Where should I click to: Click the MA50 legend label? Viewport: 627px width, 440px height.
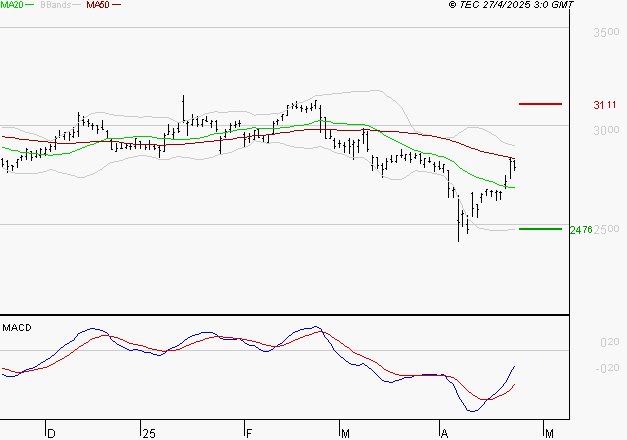98,5
